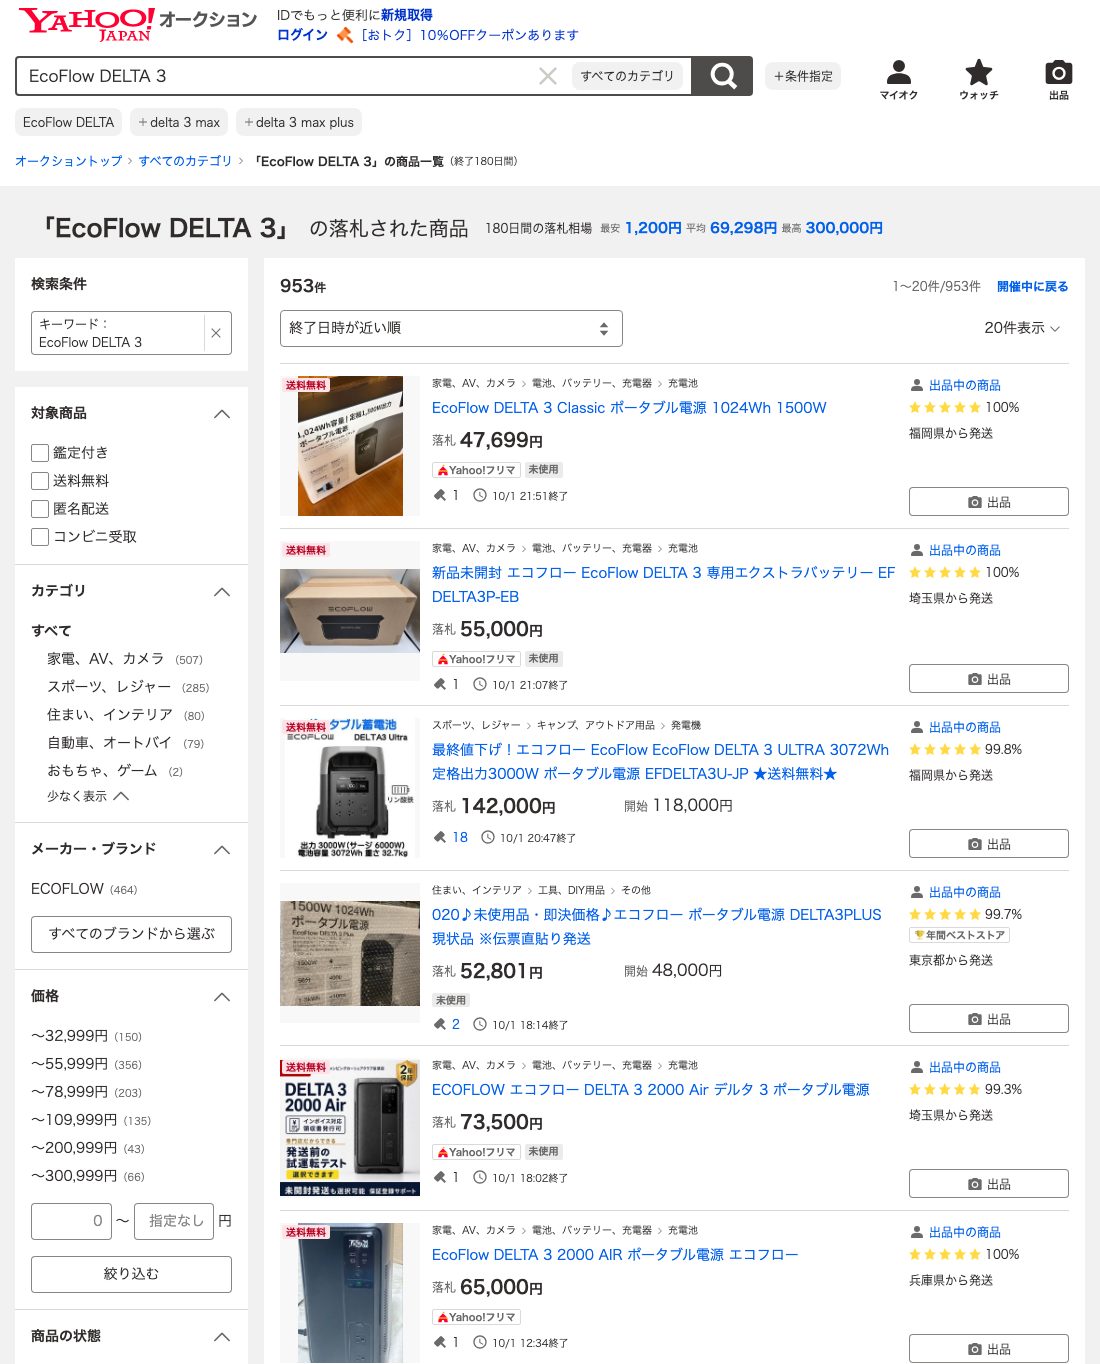The height and width of the screenshot is (1364, 1100).
Task: Open the すべてのカテゴリ category selector
Action: (628, 76)
